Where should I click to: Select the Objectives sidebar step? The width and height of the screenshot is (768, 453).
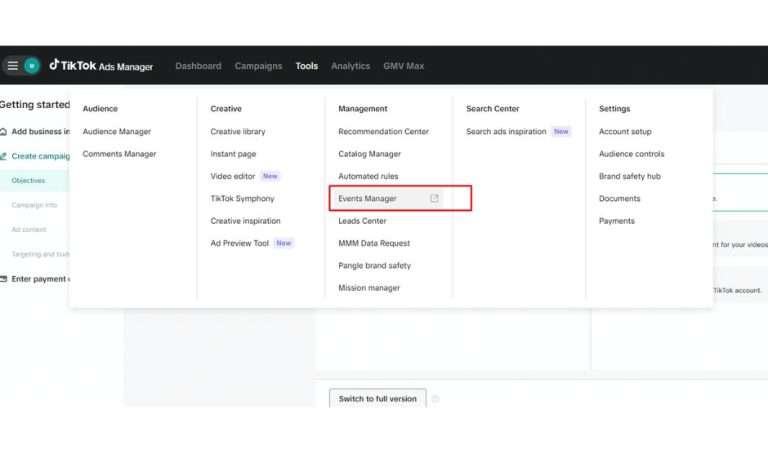click(28, 181)
